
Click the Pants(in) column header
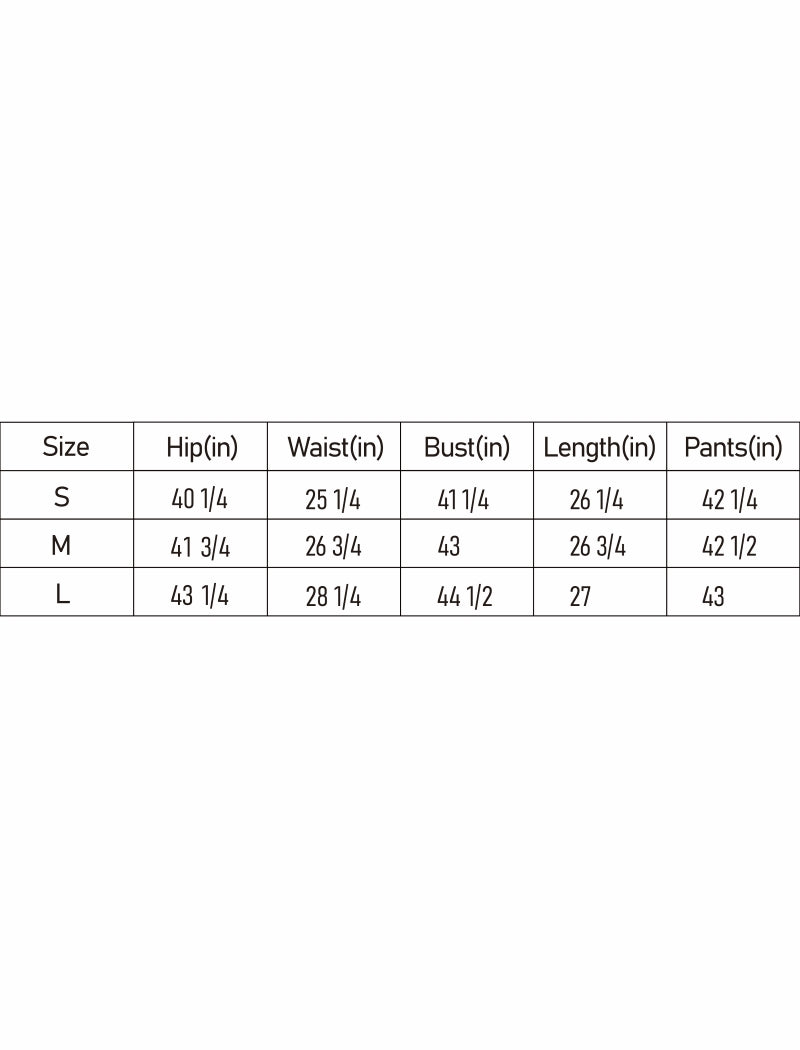click(733, 447)
